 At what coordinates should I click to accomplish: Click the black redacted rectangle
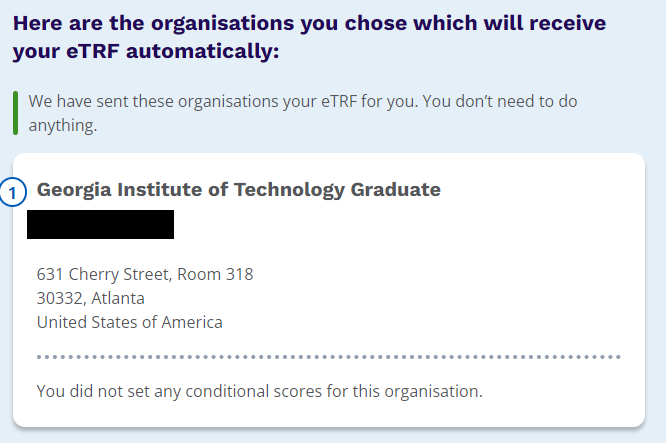(100, 224)
